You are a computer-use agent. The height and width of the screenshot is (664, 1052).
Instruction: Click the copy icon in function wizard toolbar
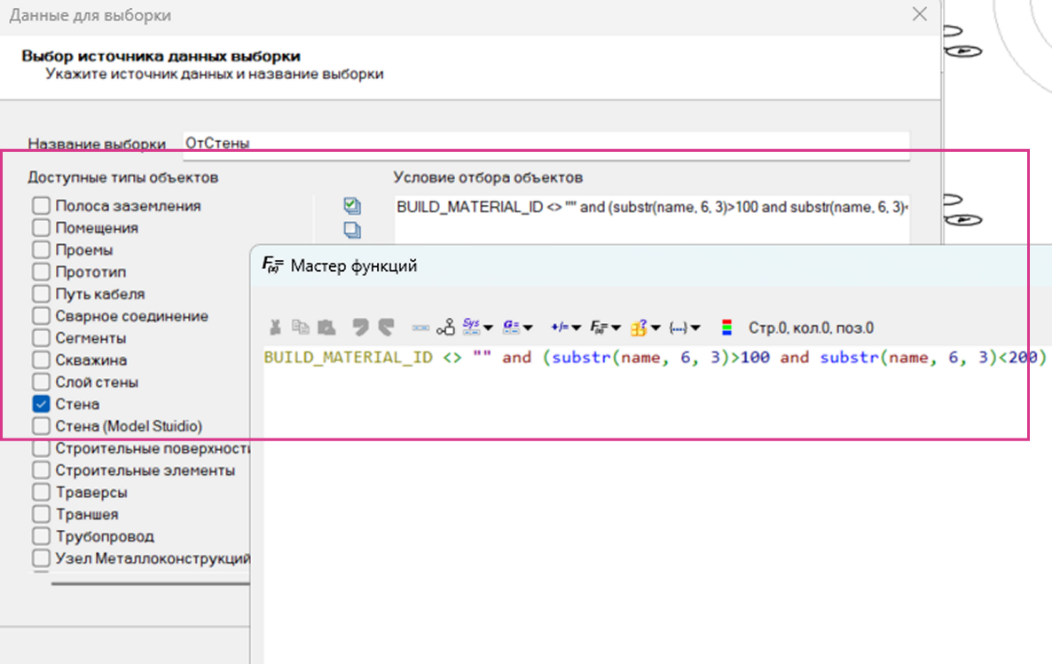(300, 327)
